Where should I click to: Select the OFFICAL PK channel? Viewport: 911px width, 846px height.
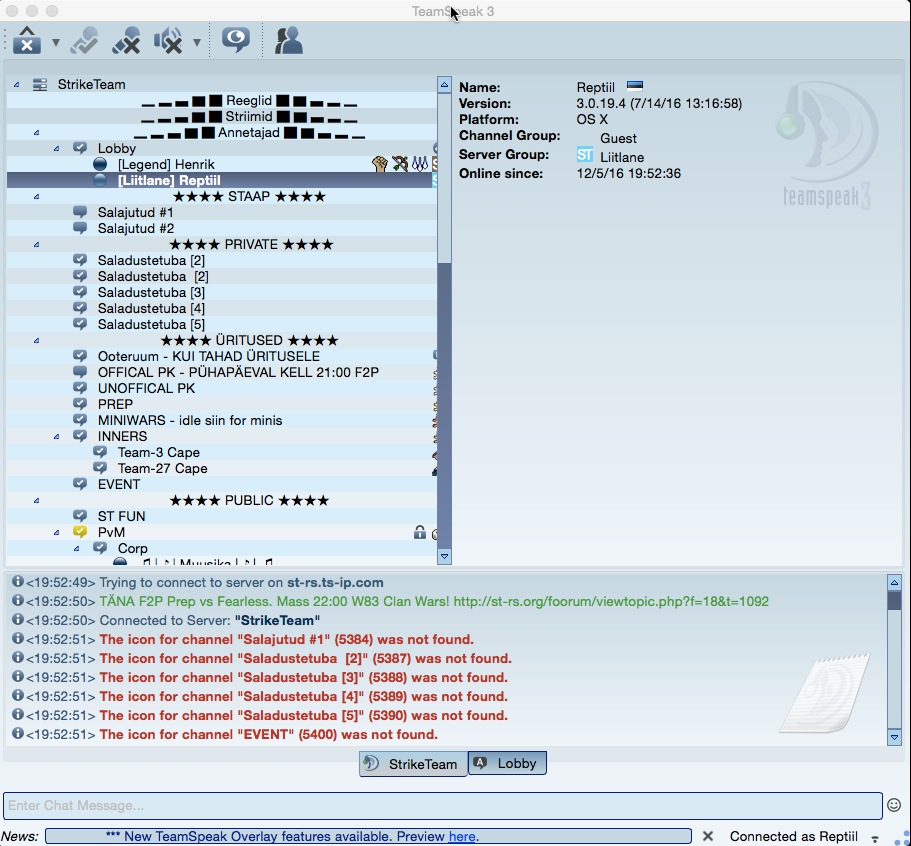coord(221,372)
